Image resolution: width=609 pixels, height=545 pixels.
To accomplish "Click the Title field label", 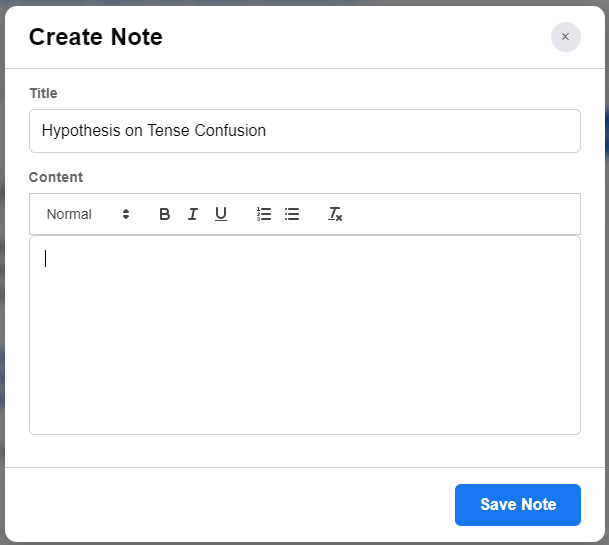I will (43, 93).
